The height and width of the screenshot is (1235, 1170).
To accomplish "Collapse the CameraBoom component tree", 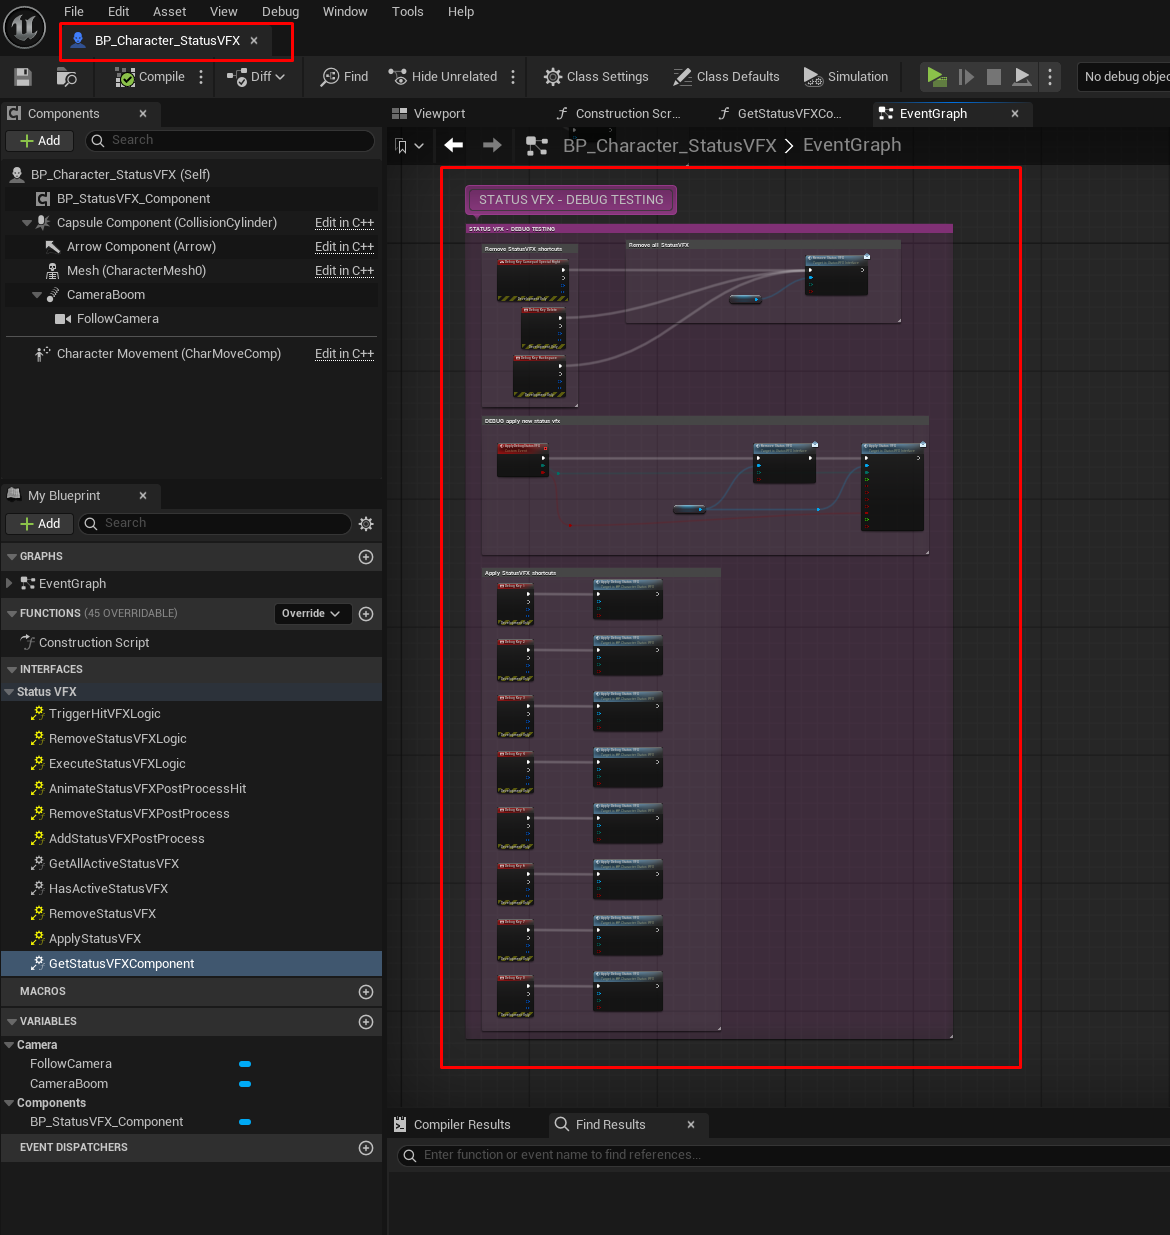I will [x=37, y=295].
